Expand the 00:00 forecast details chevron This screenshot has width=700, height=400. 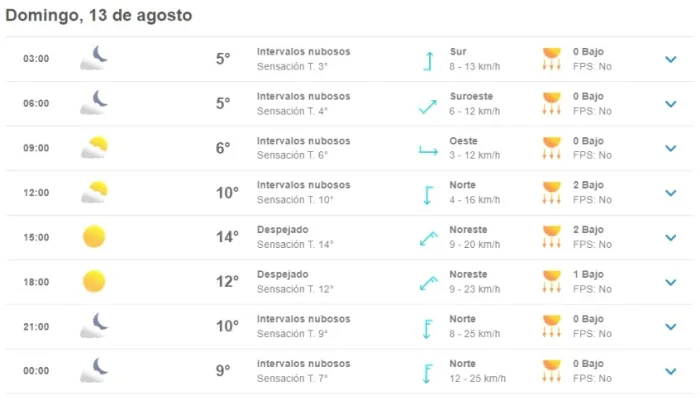(x=671, y=371)
